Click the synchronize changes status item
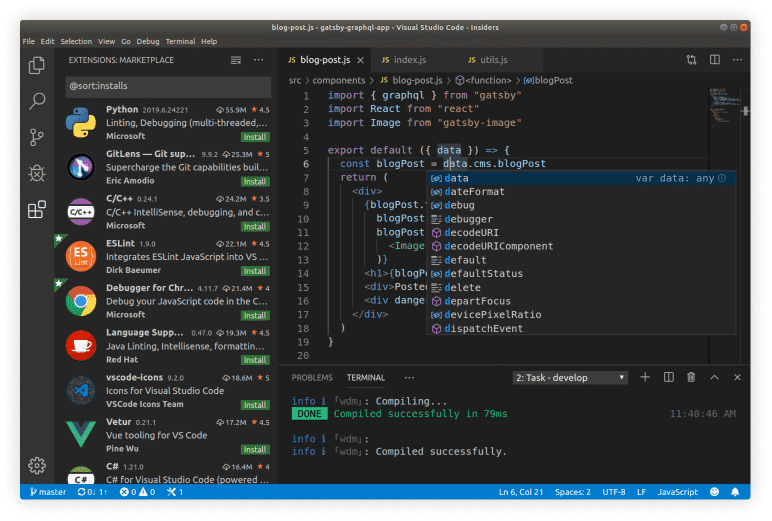772x521 pixels. (x=92, y=492)
